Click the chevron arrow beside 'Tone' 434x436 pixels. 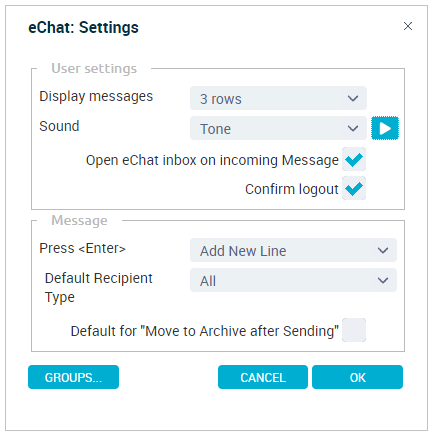353,128
